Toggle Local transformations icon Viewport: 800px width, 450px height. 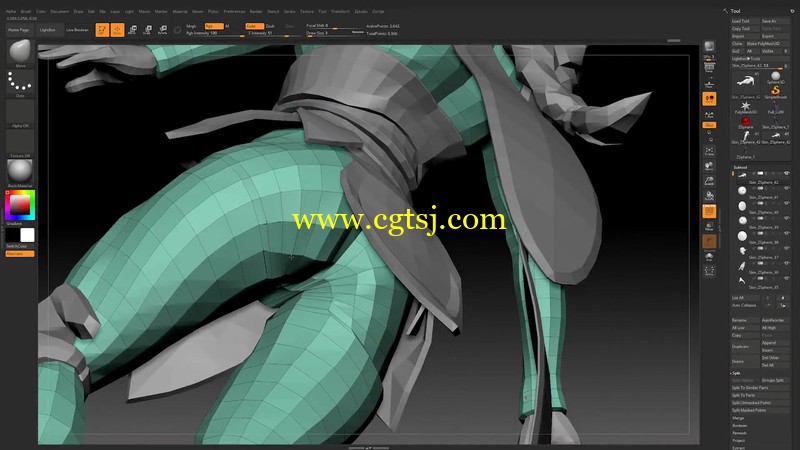click(x=709, y=98)
